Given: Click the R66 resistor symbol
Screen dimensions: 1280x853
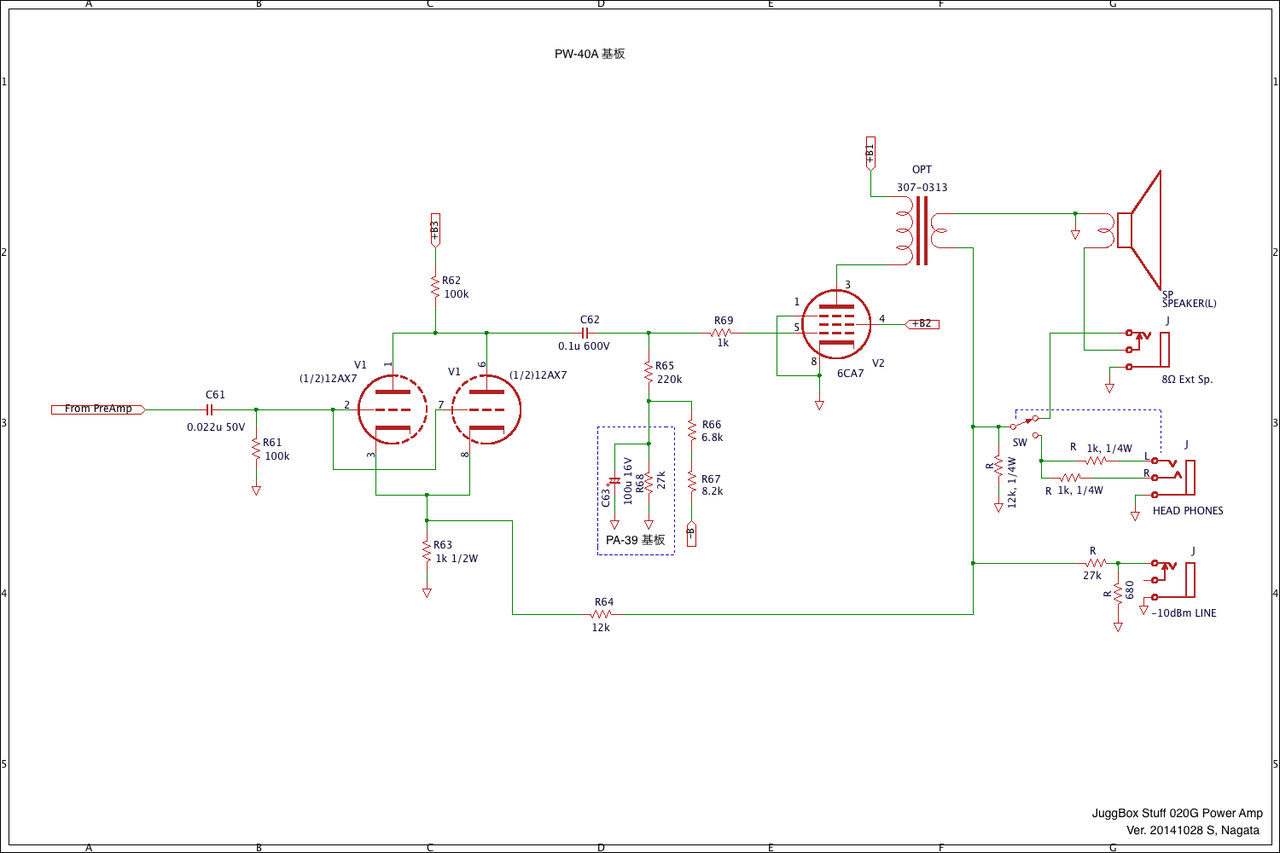Looking at the screenshot, I should pos(692,430).
